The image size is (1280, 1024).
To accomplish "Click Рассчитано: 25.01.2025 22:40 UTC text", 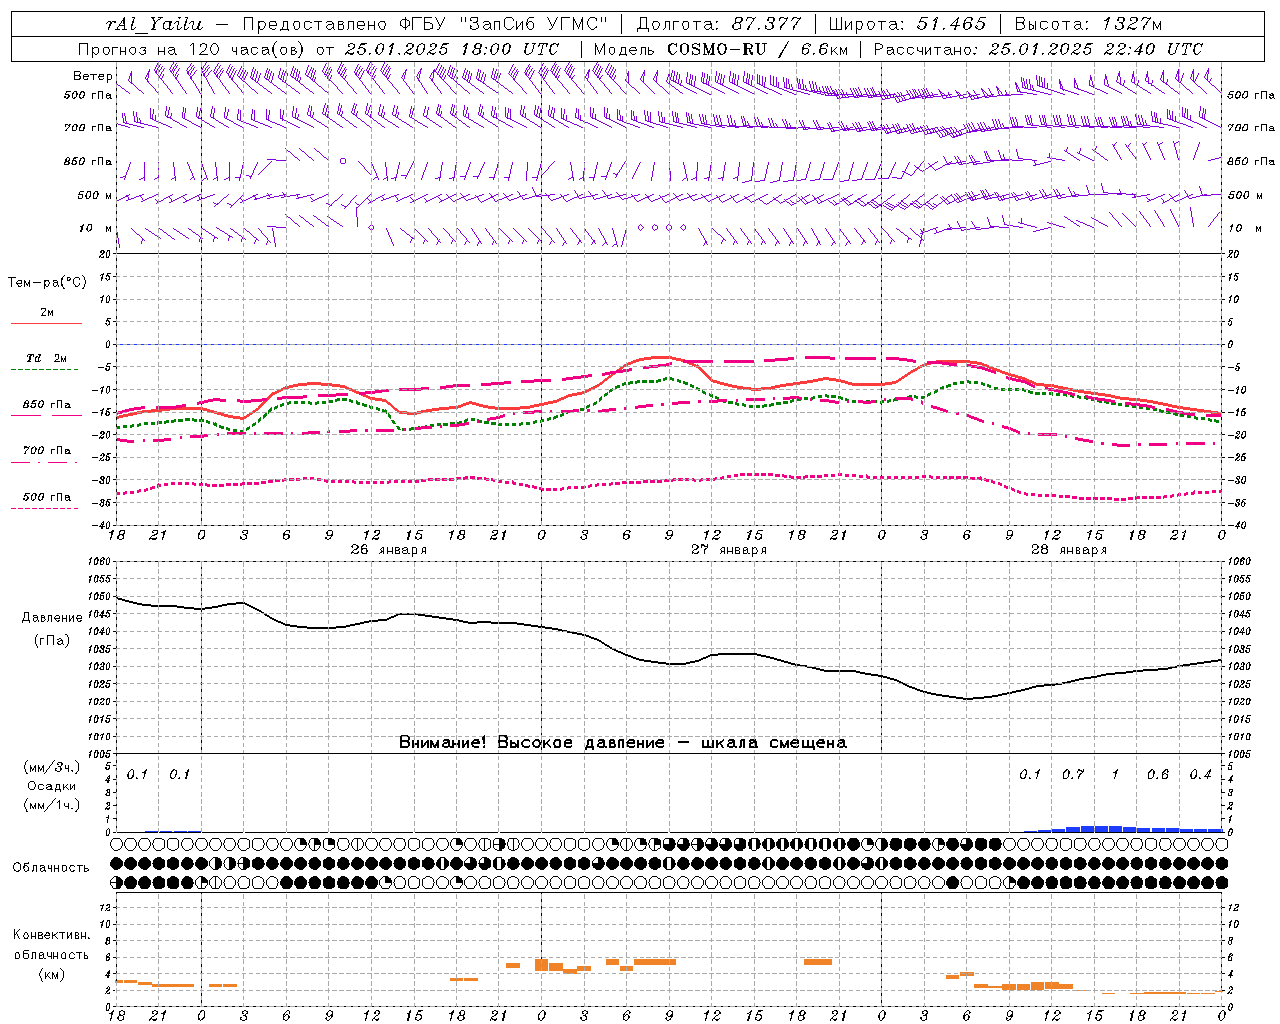I will pos(1038,49).
